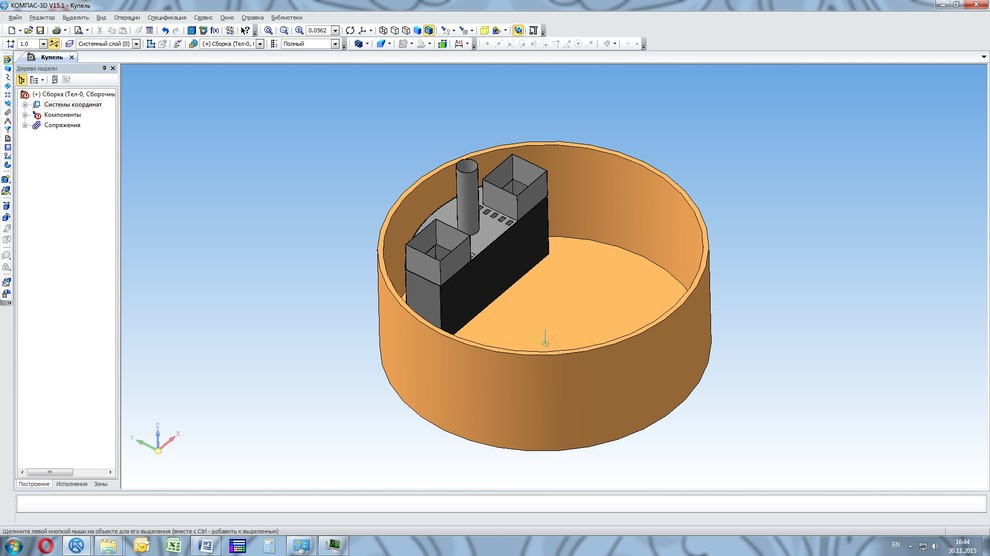Open Opera browser from the taskbar
The height and width of the screenshot is (556, 990).
pyautogui.click(x=46, y=545)
